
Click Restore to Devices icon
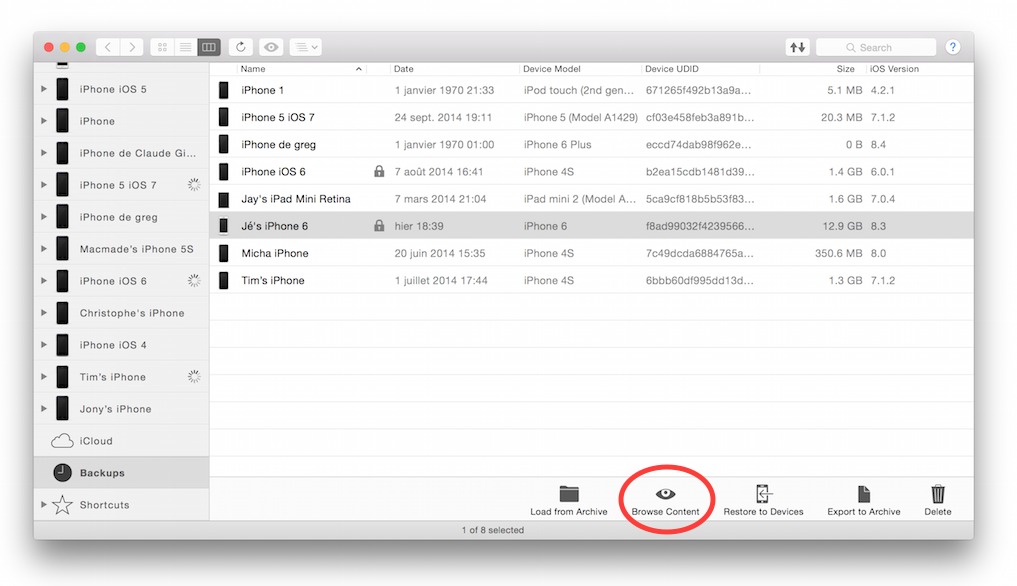coord(763,494)
